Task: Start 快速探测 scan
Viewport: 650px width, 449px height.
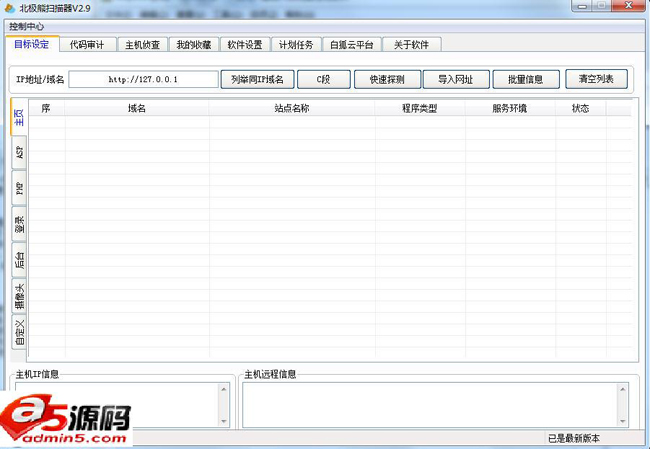Action: click(387, 79)
